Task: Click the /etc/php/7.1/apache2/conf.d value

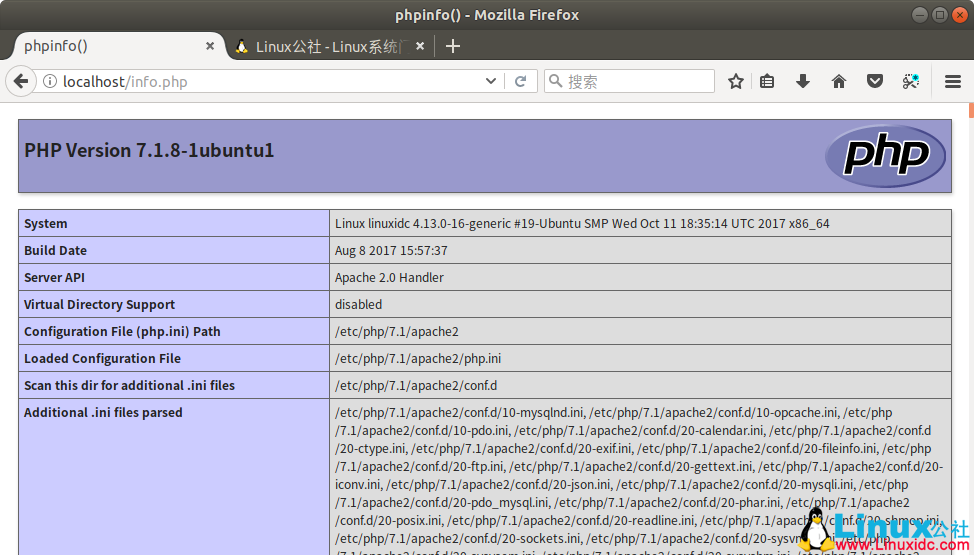Action: coord(416,385)
